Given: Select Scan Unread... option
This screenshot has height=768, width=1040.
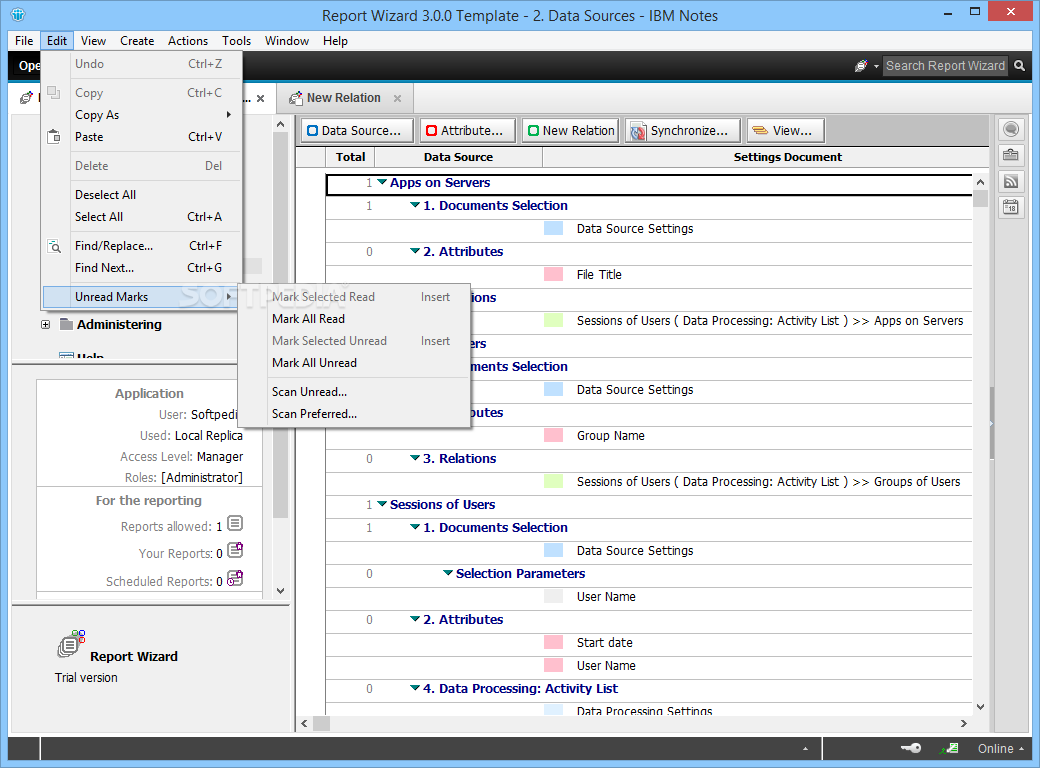Looking at the screenshot, I should pyautogui.click(x=354, y=392).
